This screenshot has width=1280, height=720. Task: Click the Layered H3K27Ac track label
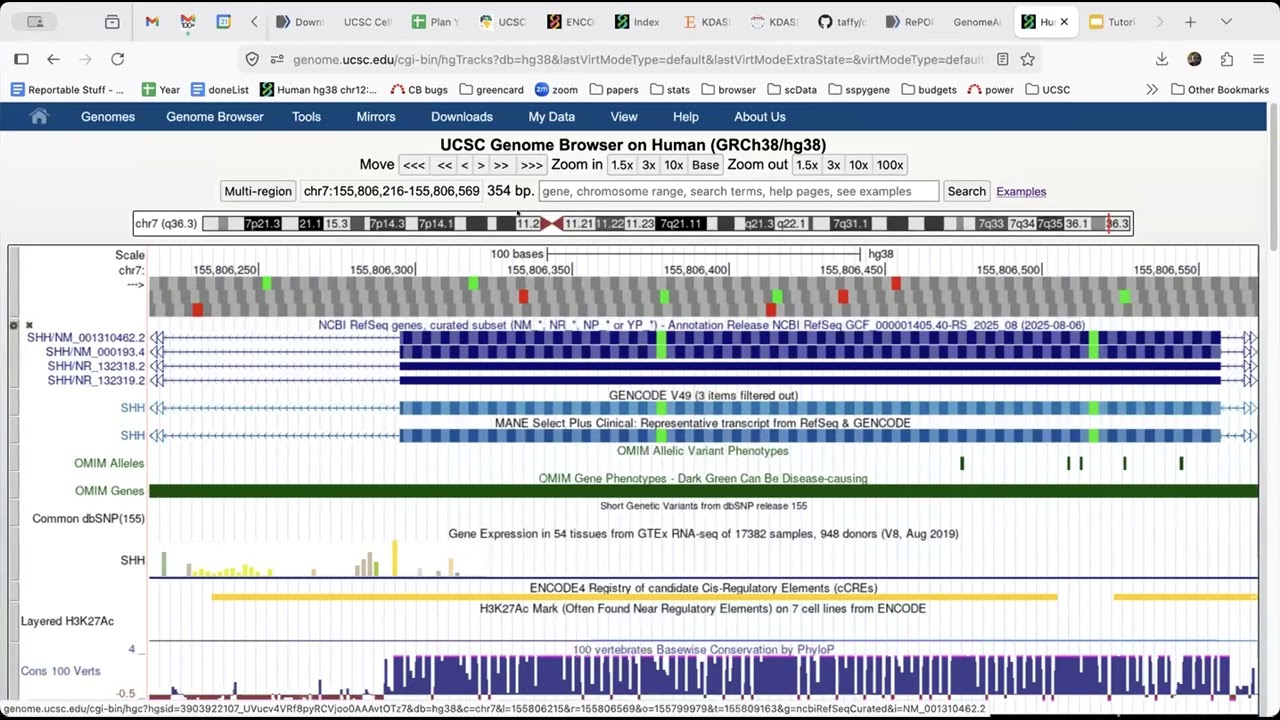pos(67,621)
